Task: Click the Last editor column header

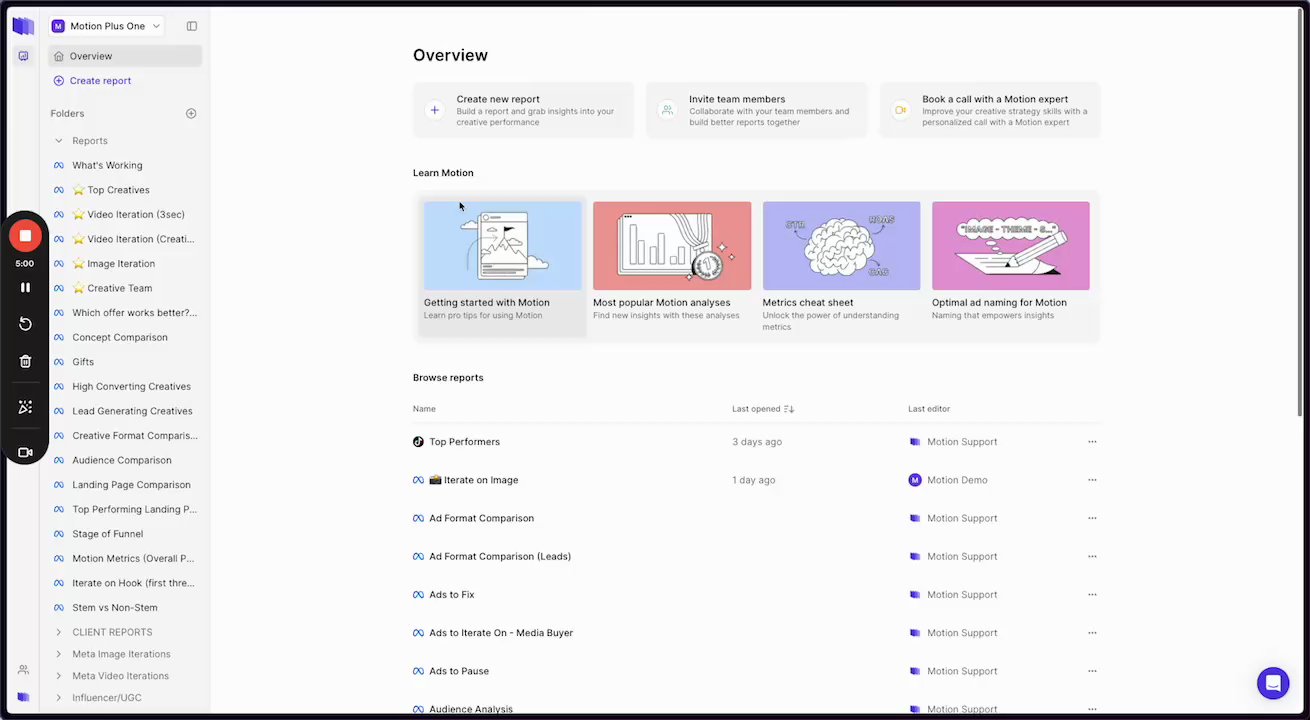Action: (x=929, y=409)
